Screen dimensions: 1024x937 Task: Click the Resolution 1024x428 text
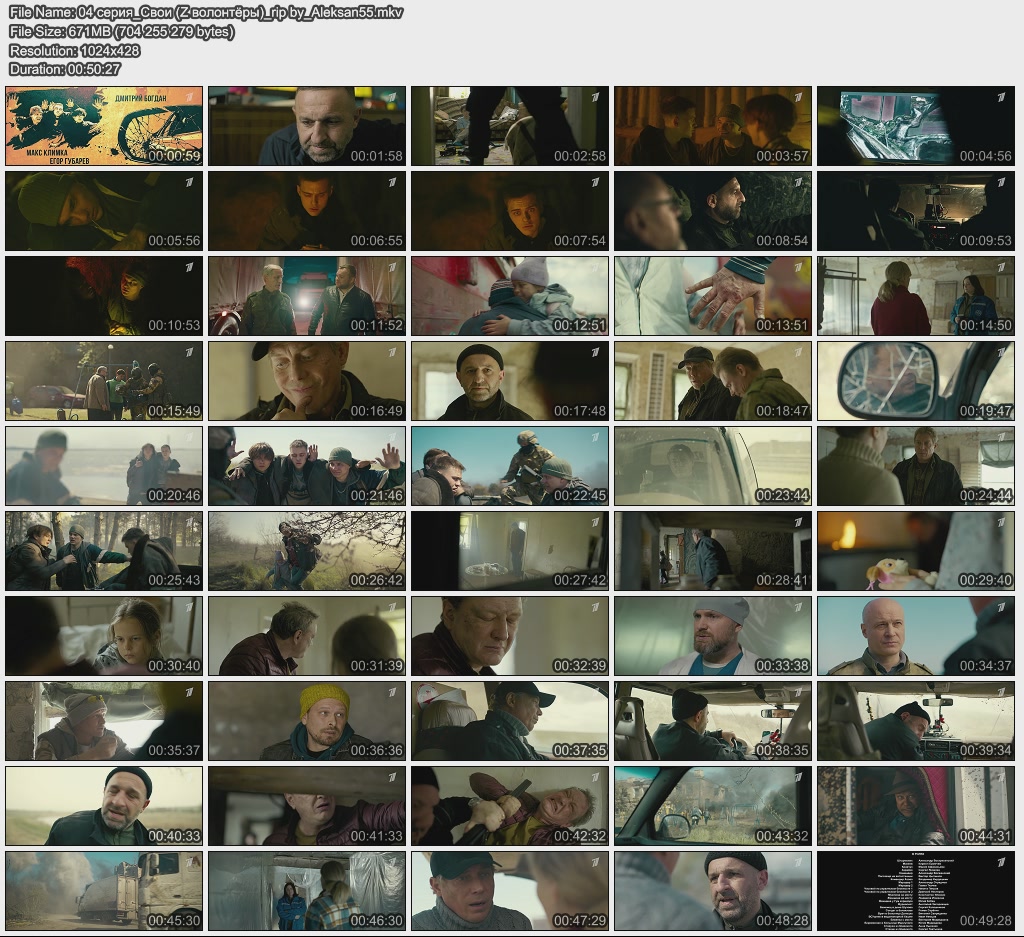click(74, 50)
